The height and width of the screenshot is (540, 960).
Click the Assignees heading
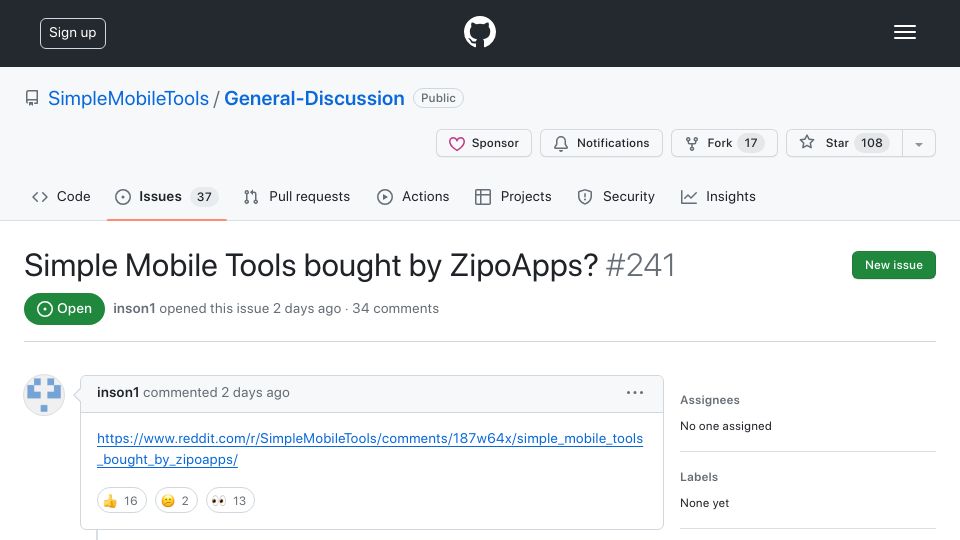coord(710,400)
